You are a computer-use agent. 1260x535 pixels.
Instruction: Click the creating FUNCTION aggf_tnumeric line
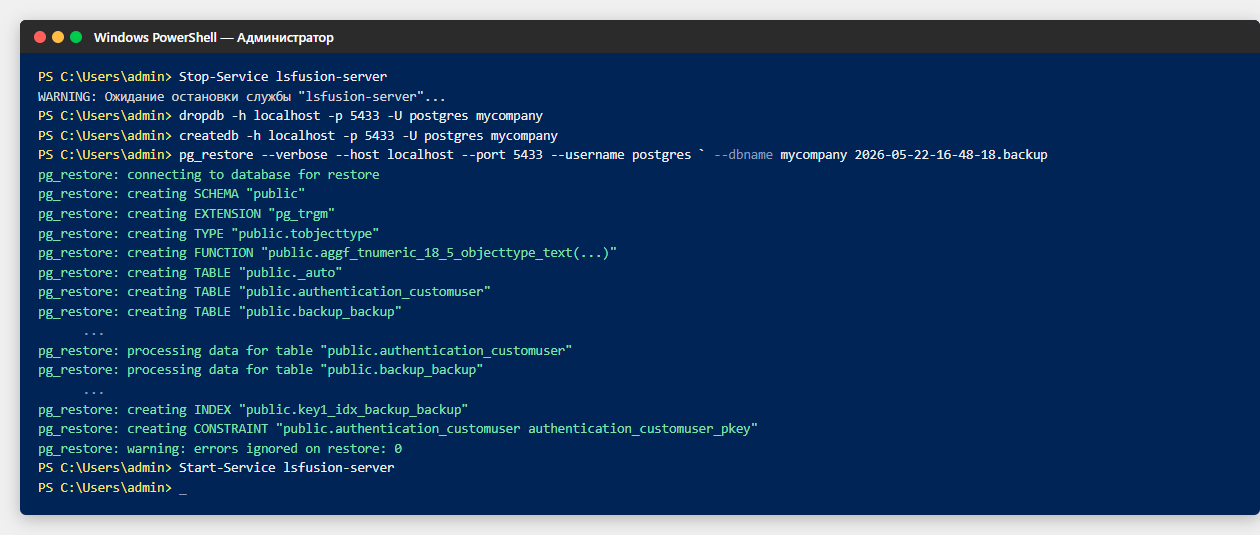[x=328, y=253]
